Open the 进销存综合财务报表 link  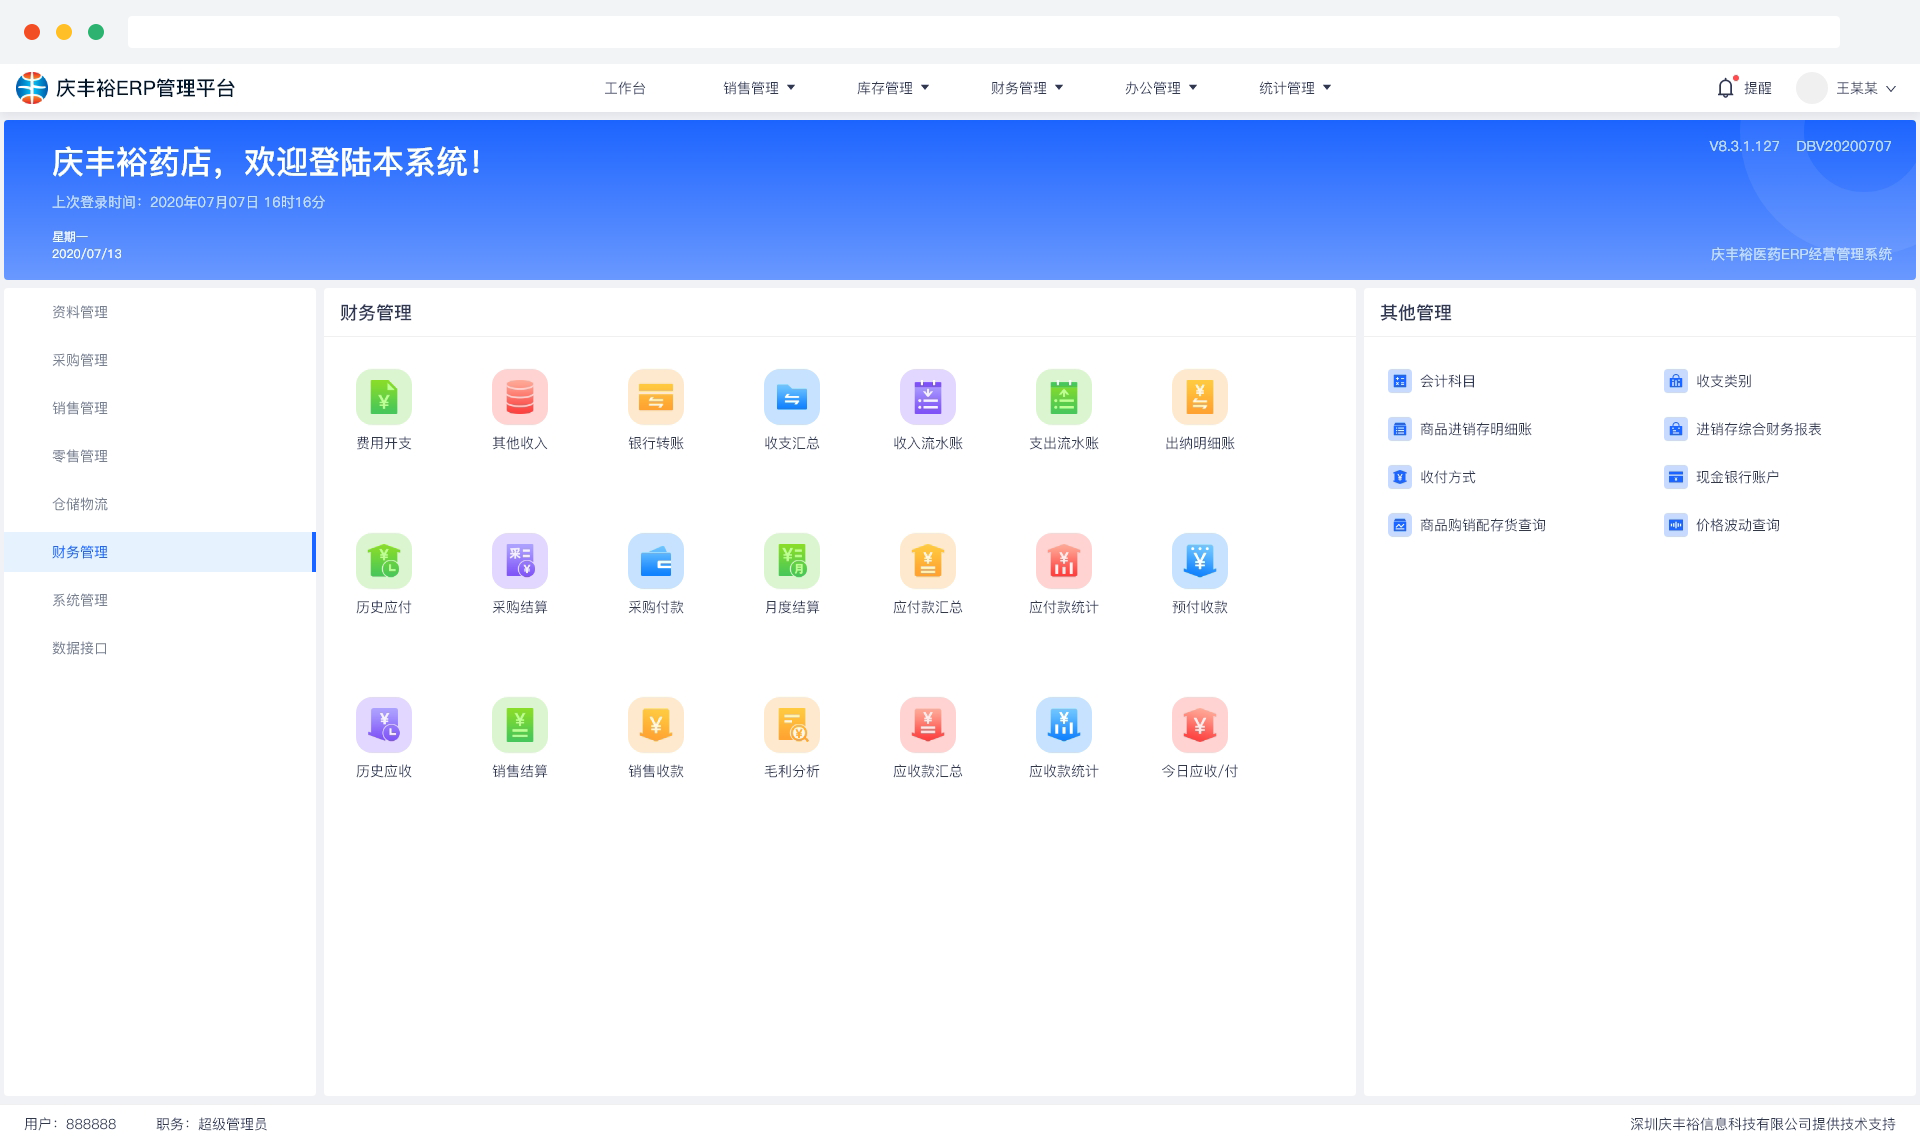(x=1743, y=429)
